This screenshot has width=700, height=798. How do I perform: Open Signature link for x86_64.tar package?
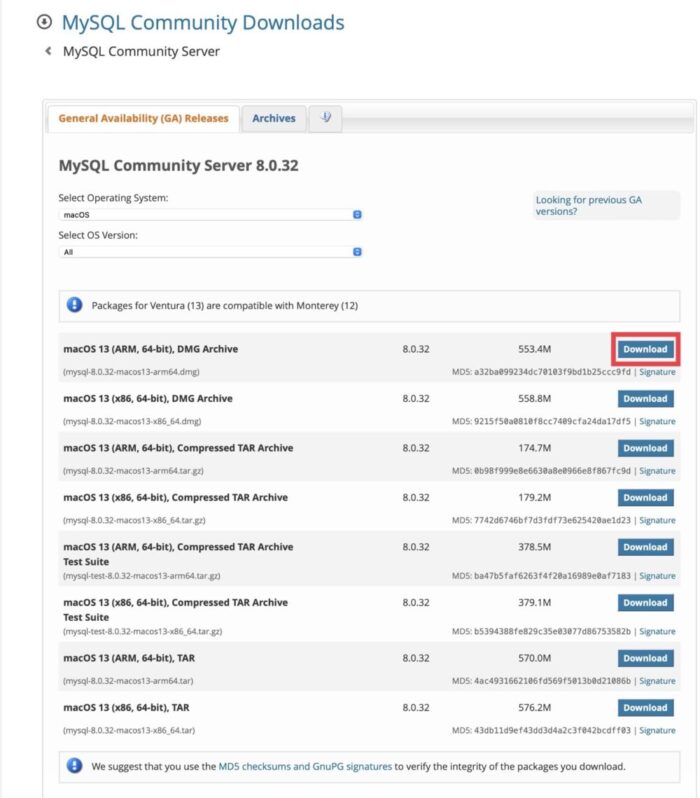point(657,730)
